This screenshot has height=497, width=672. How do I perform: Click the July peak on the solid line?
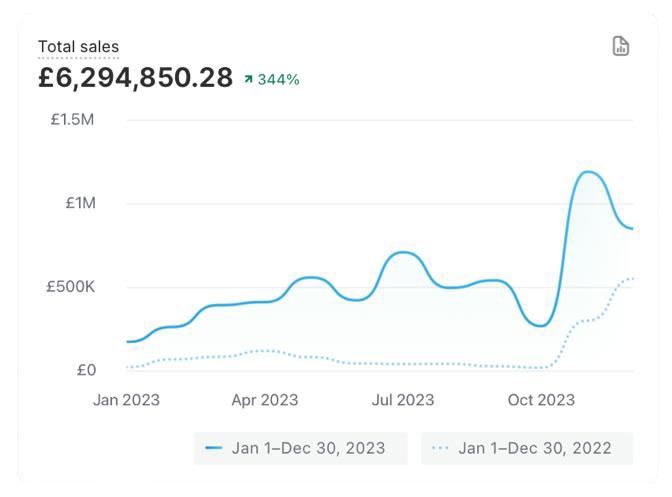coord(403,252)
